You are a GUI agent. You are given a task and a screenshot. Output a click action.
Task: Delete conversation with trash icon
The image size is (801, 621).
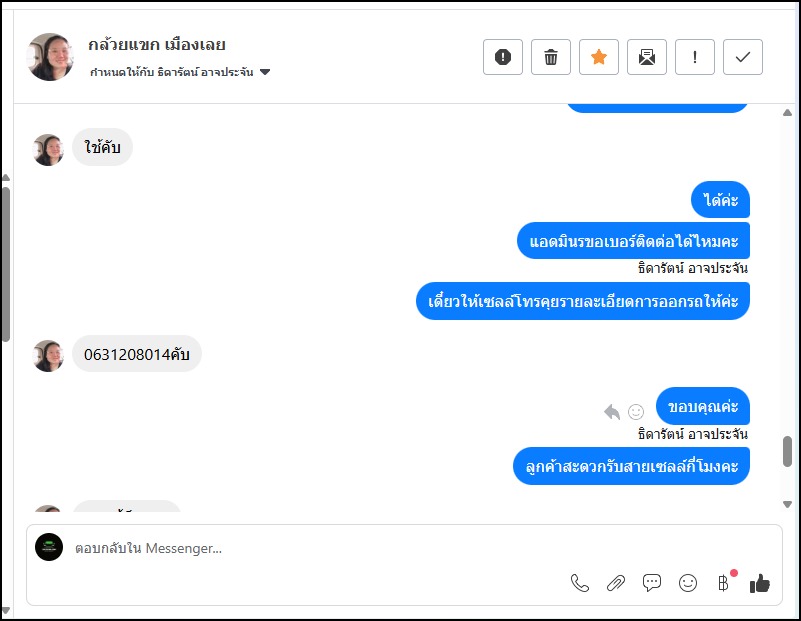click(x=551, y=57)
